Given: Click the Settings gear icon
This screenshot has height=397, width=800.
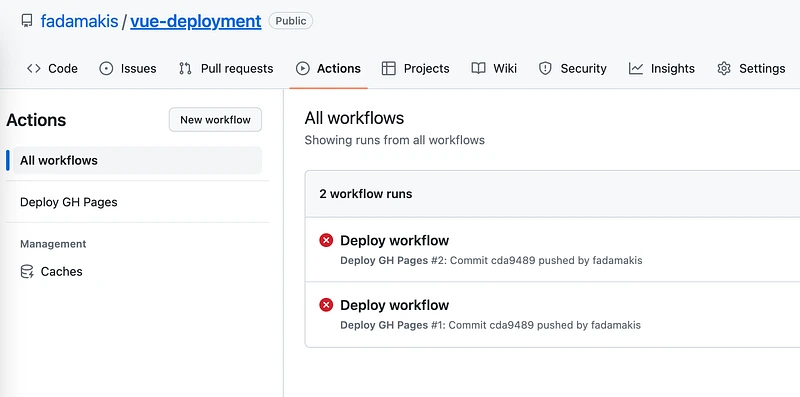Looking at the screenshot, I should pos(724,68).
